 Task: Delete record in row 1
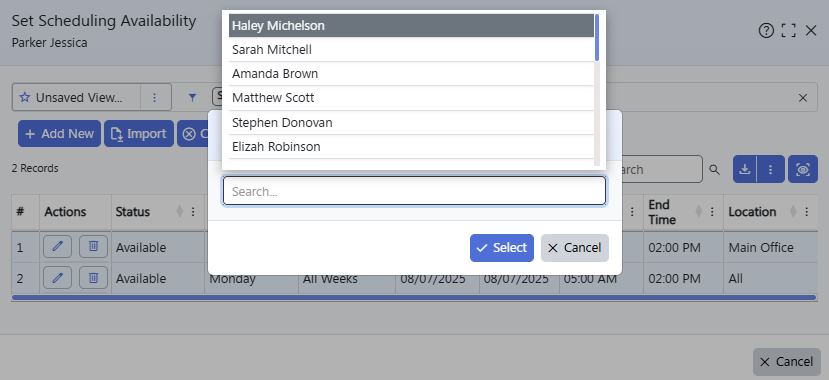pos(94,247)
